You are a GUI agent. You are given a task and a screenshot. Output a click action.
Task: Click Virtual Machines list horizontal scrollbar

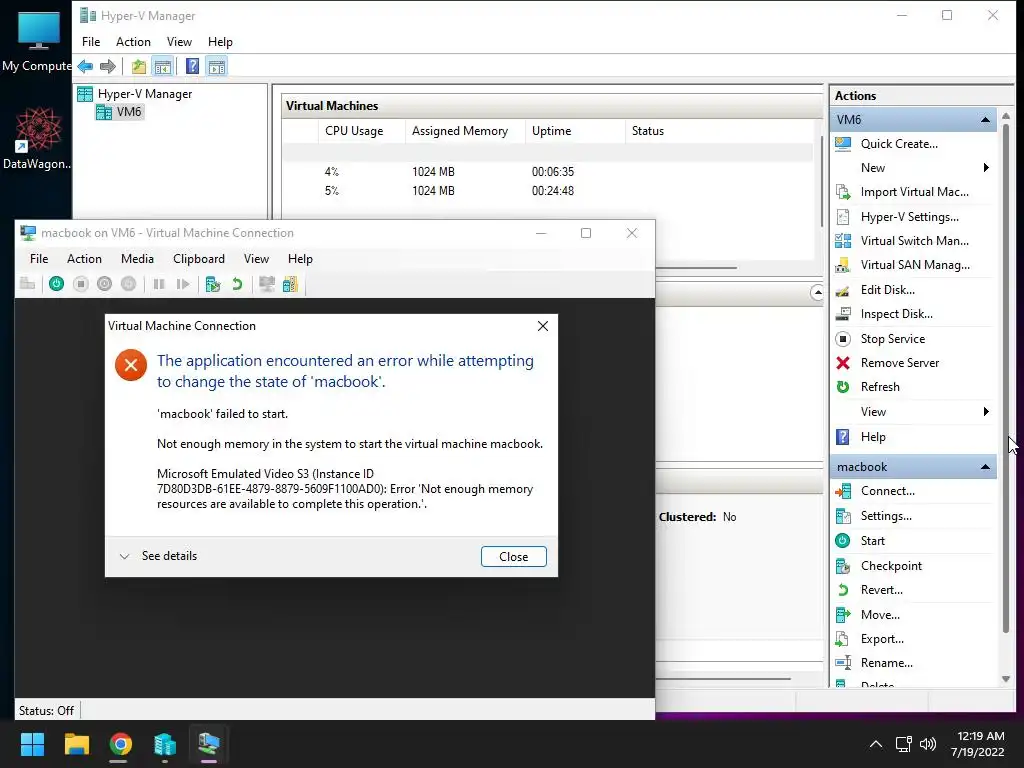coord(696,268)
